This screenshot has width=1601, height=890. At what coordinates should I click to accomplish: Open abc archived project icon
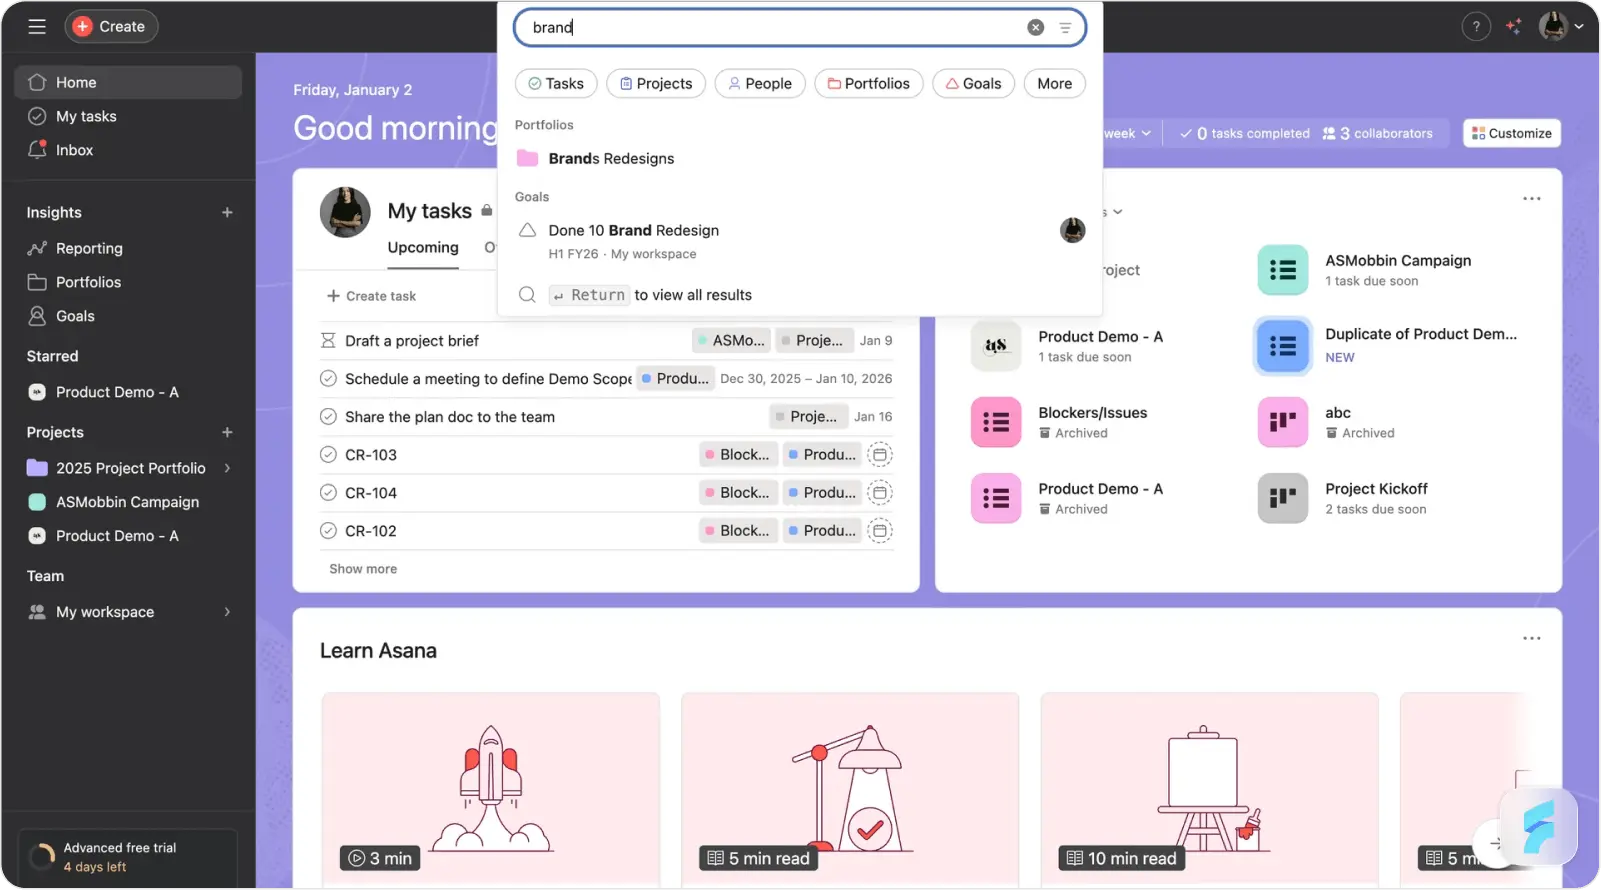click(1283, 422)
